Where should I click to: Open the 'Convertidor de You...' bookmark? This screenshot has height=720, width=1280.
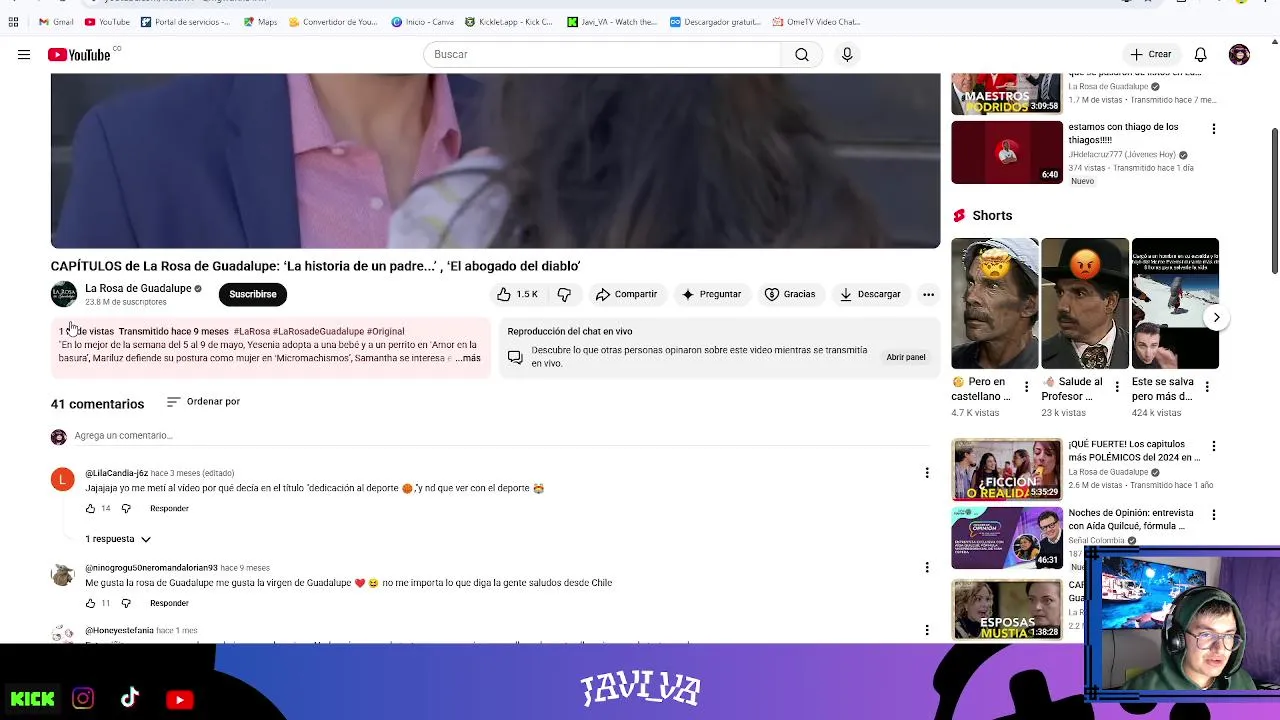[332, 22]
